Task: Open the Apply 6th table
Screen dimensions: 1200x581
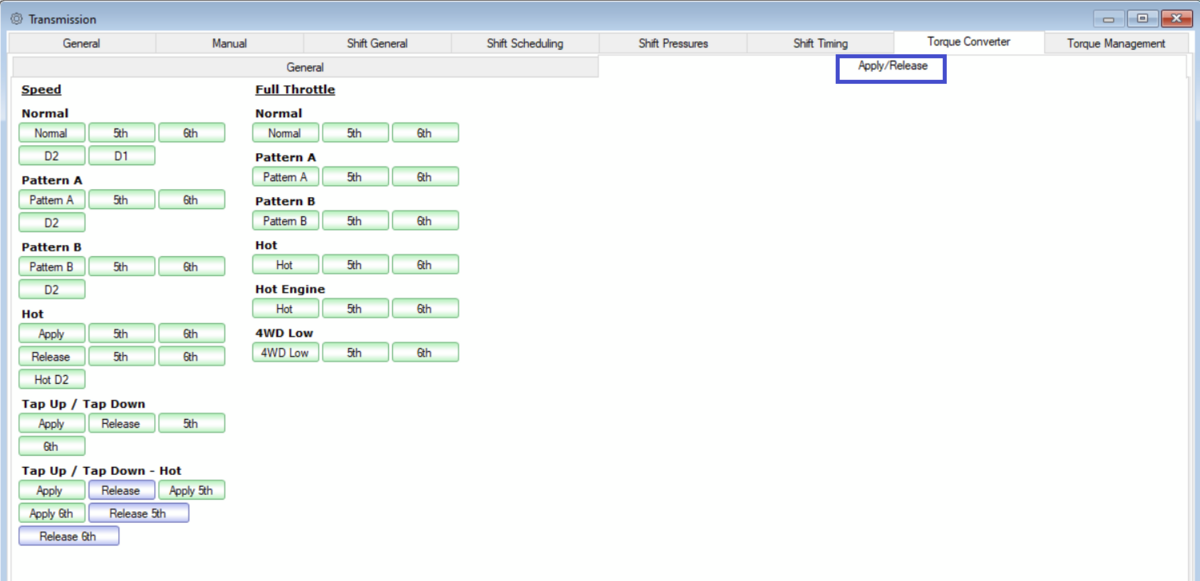Action: [x=52, y=513]
